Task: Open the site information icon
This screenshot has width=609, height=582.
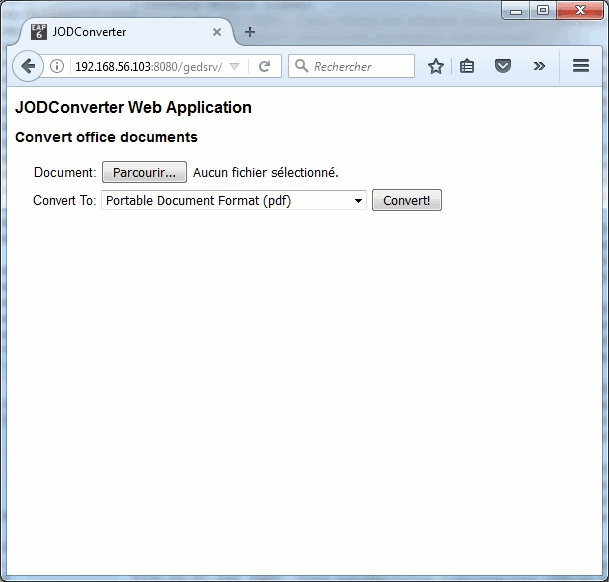Action: coord(57,67)
